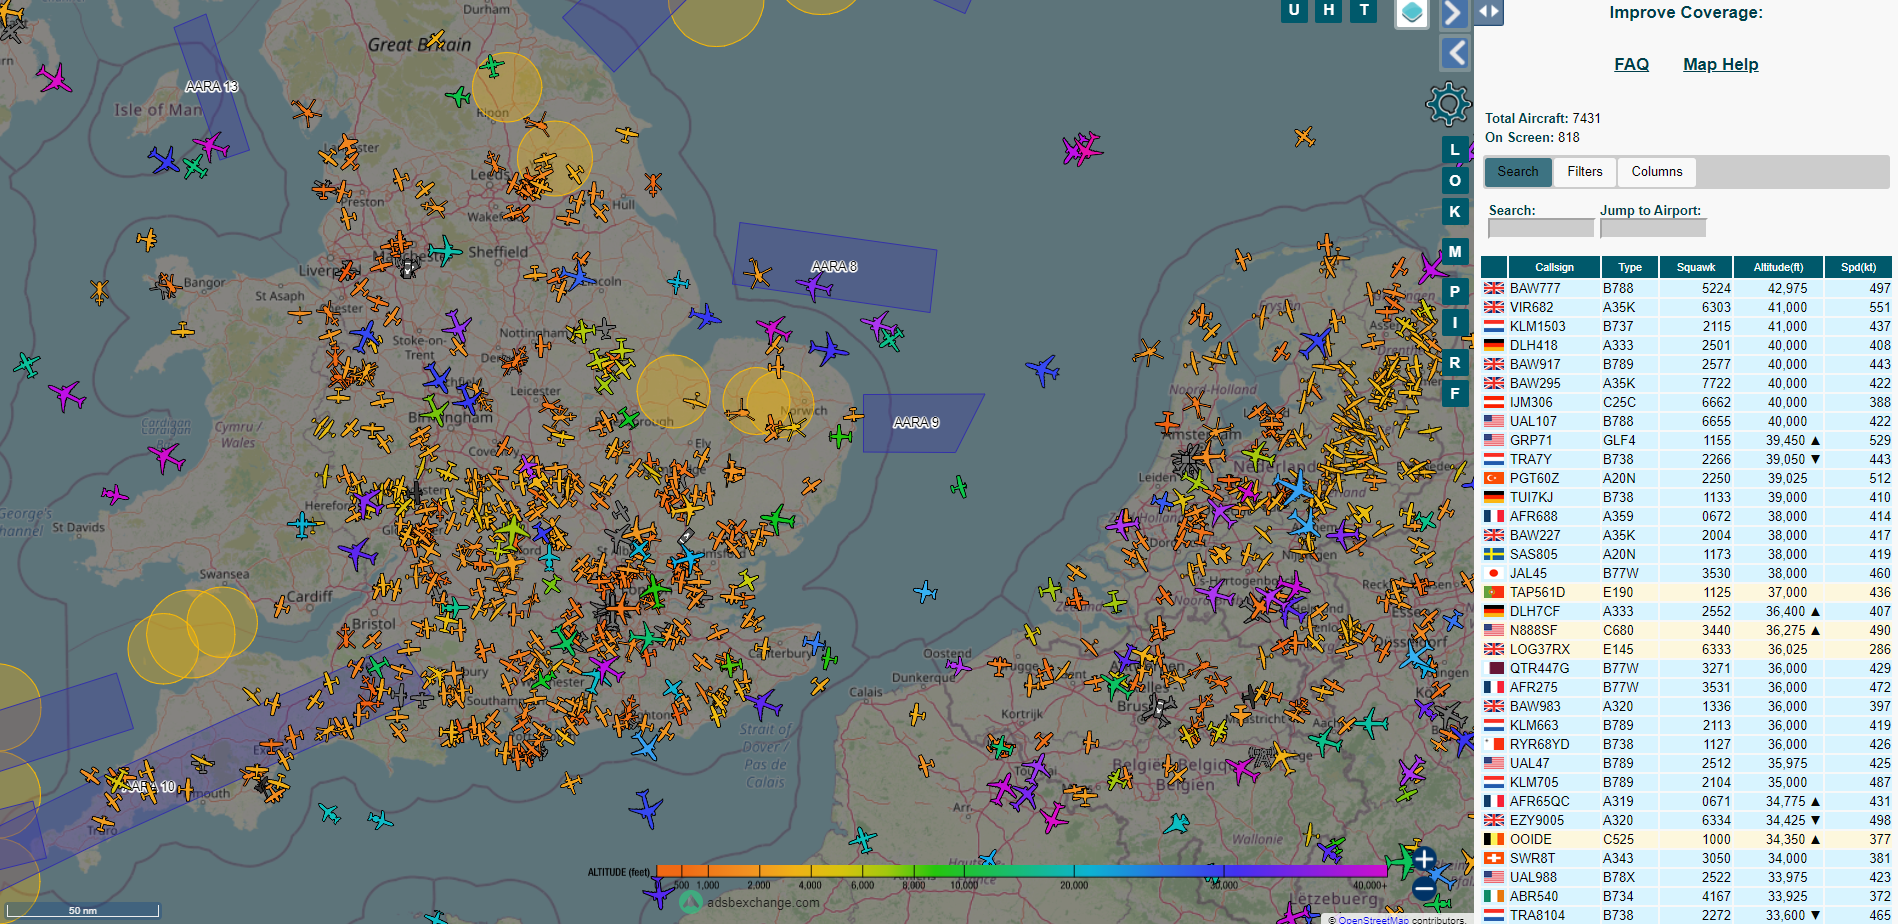The height and width of the screenshot is (924, 1898).
Task: Select the GRP71 aircraft row
Action: [x=1686, y=440]
